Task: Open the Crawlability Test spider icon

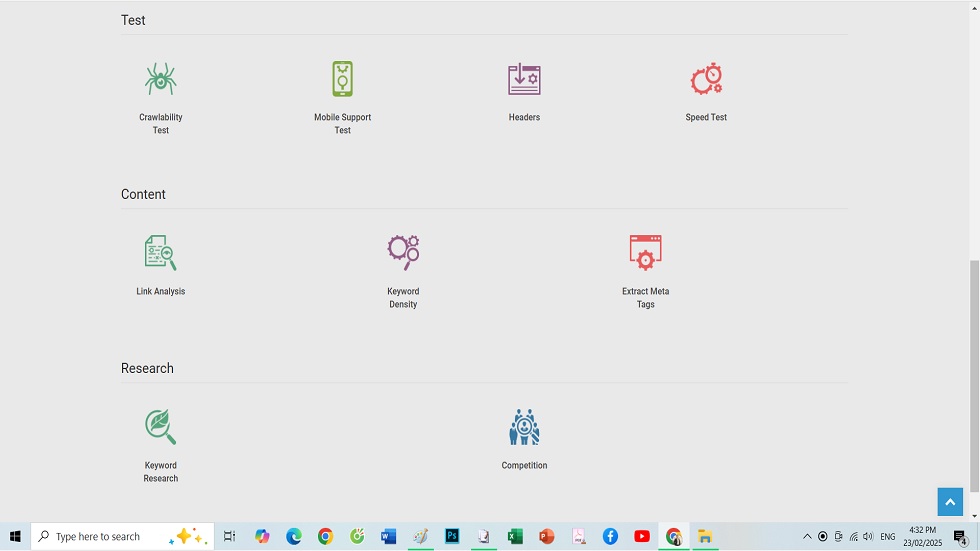Action: click(160, 79)
